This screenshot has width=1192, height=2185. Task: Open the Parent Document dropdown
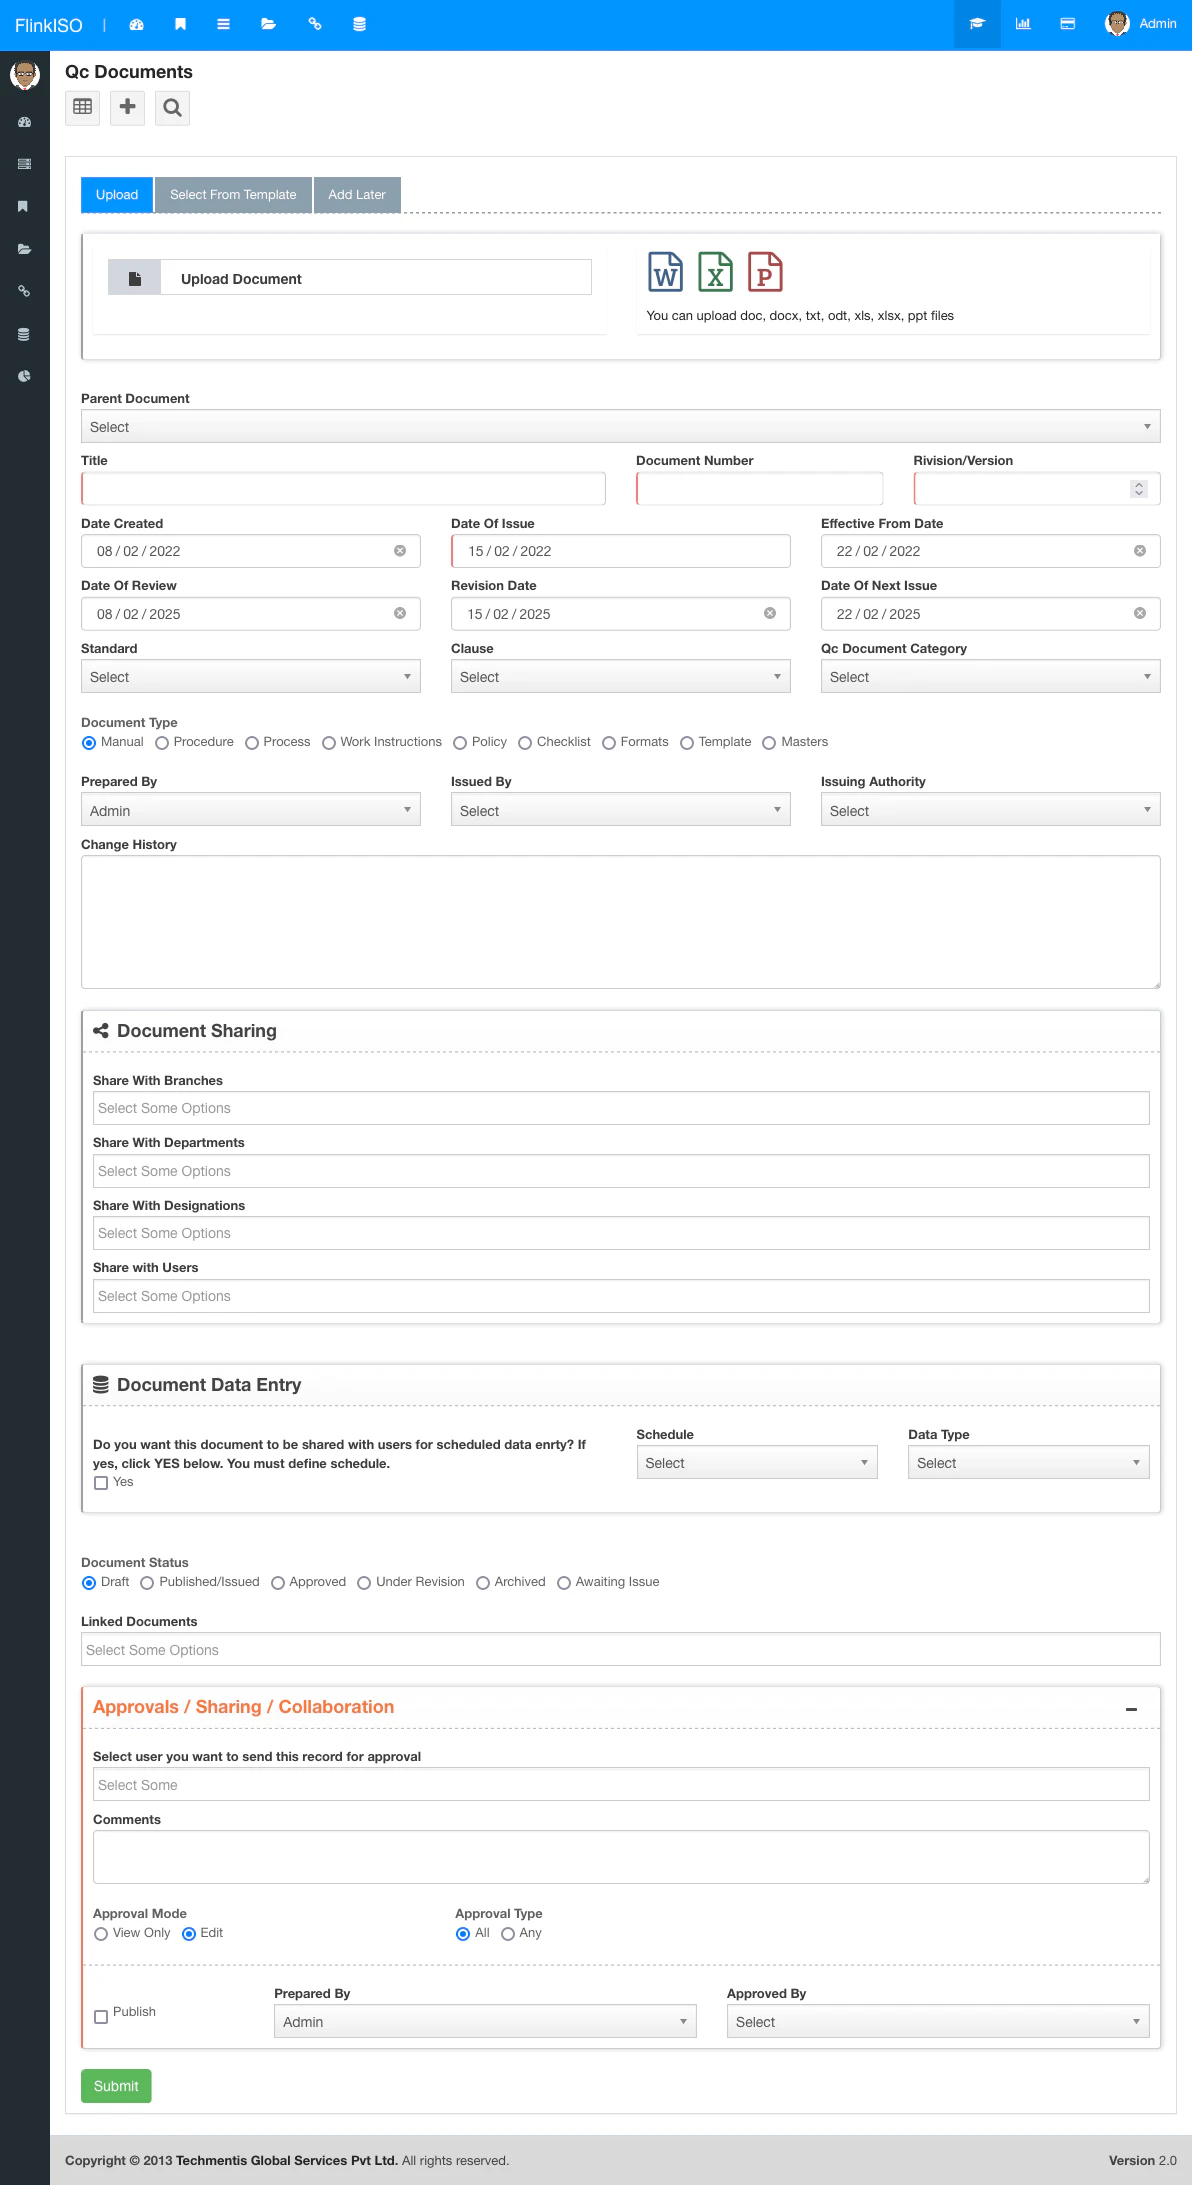click(x=620, y=427)
